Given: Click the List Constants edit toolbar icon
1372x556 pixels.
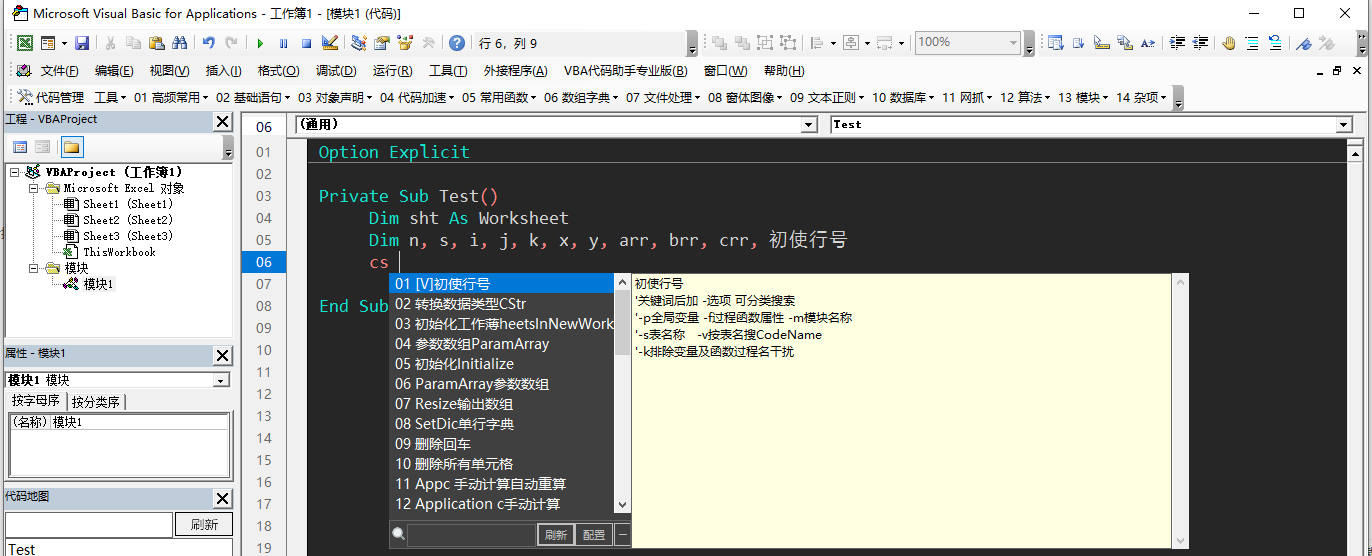Looking at the screenshot, I should 1078,43.
